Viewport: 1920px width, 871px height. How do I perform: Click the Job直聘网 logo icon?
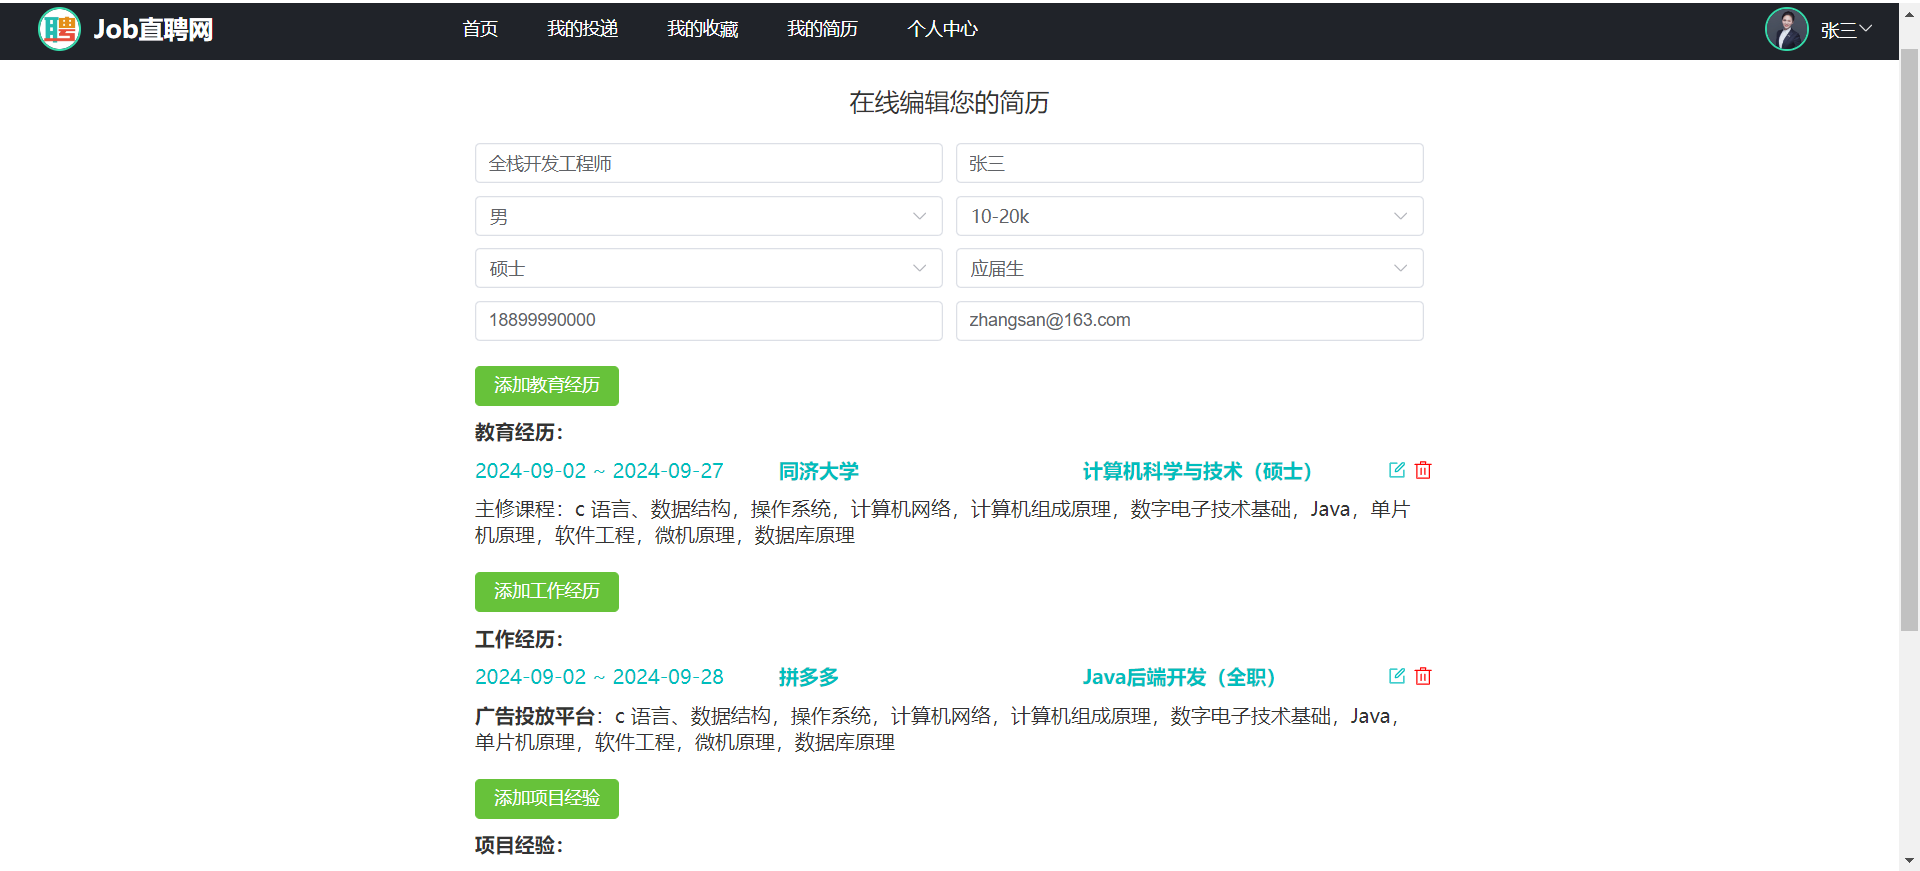[x=59, y=29]
